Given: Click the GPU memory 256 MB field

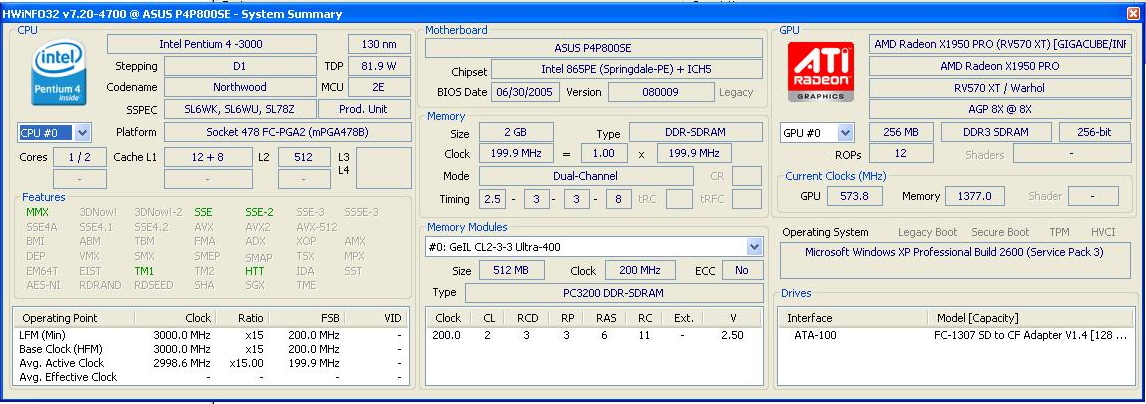Looking at the screenshot, I should click(901, 132).
